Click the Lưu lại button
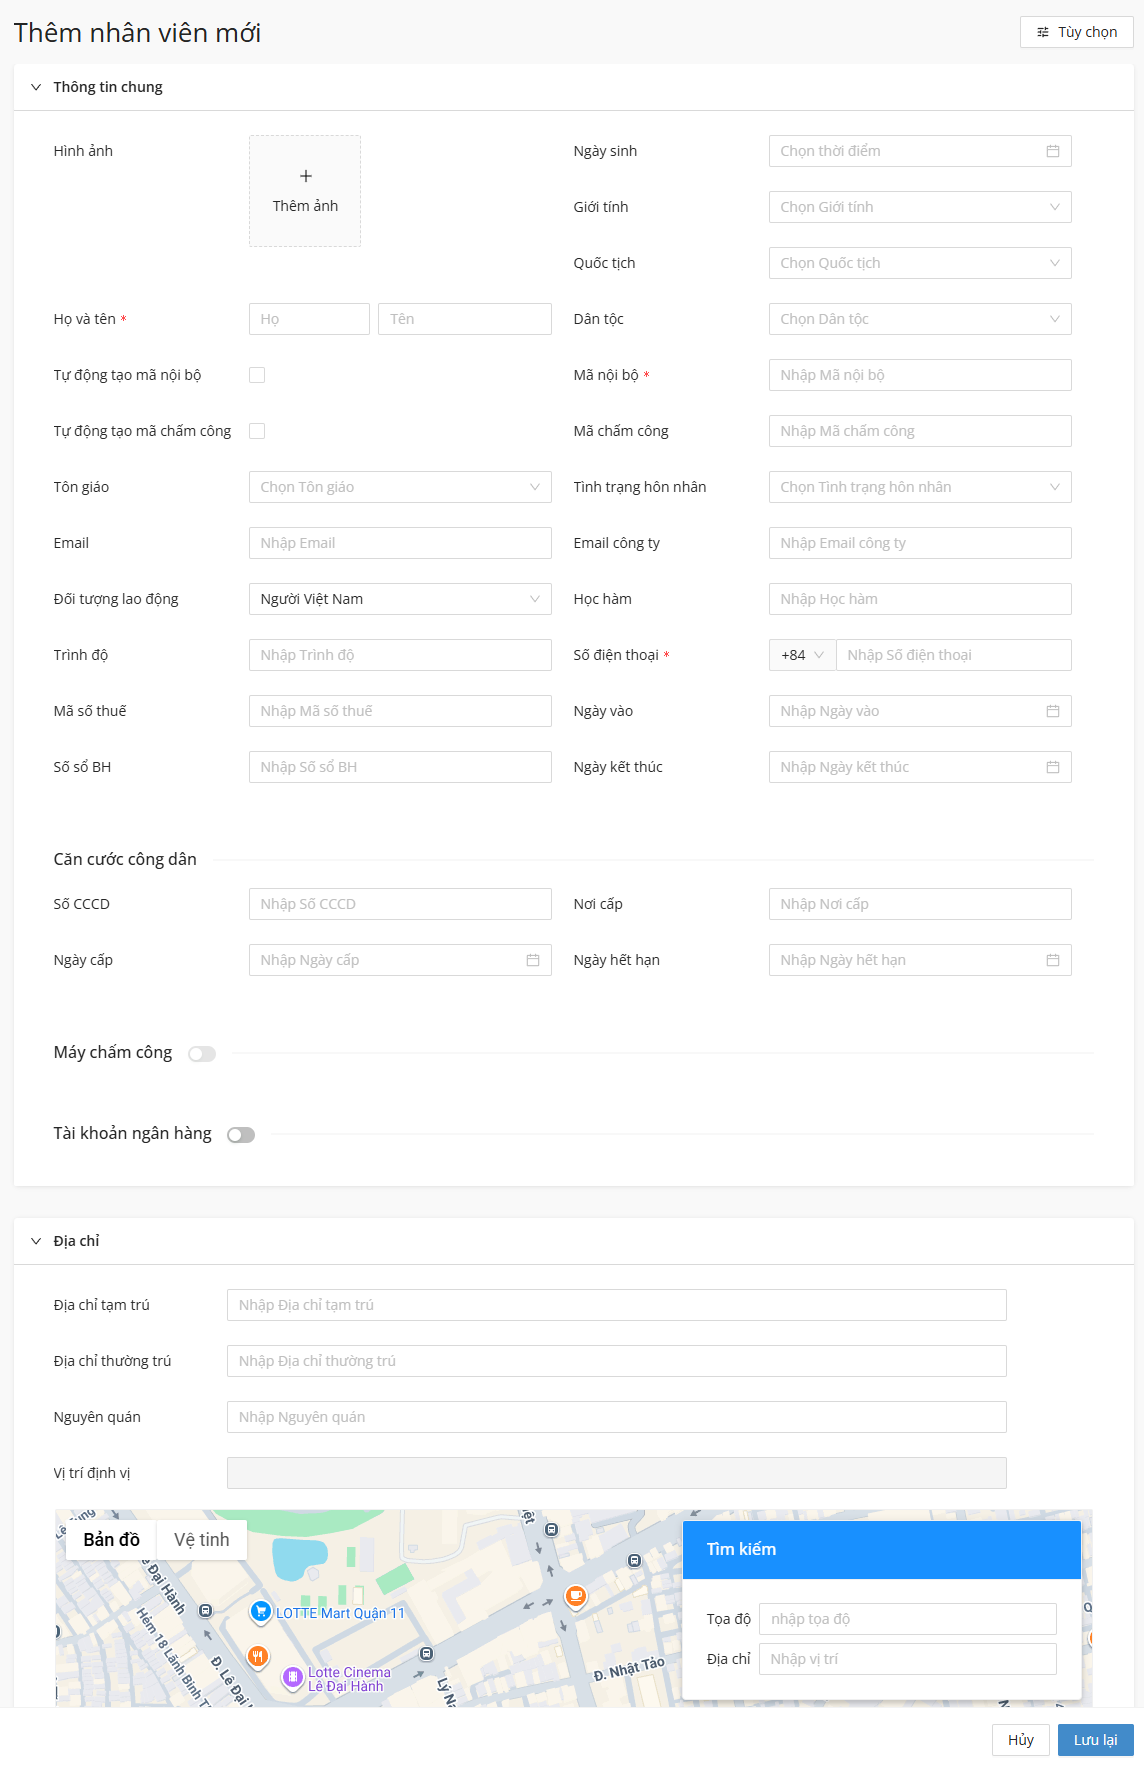1144x1766 pixels. point(1095,1740)
